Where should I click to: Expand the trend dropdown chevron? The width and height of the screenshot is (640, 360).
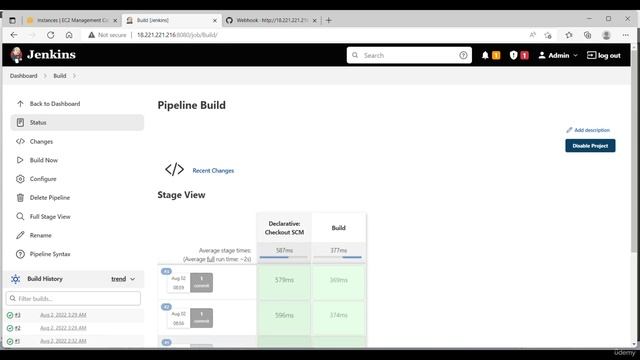133,279
